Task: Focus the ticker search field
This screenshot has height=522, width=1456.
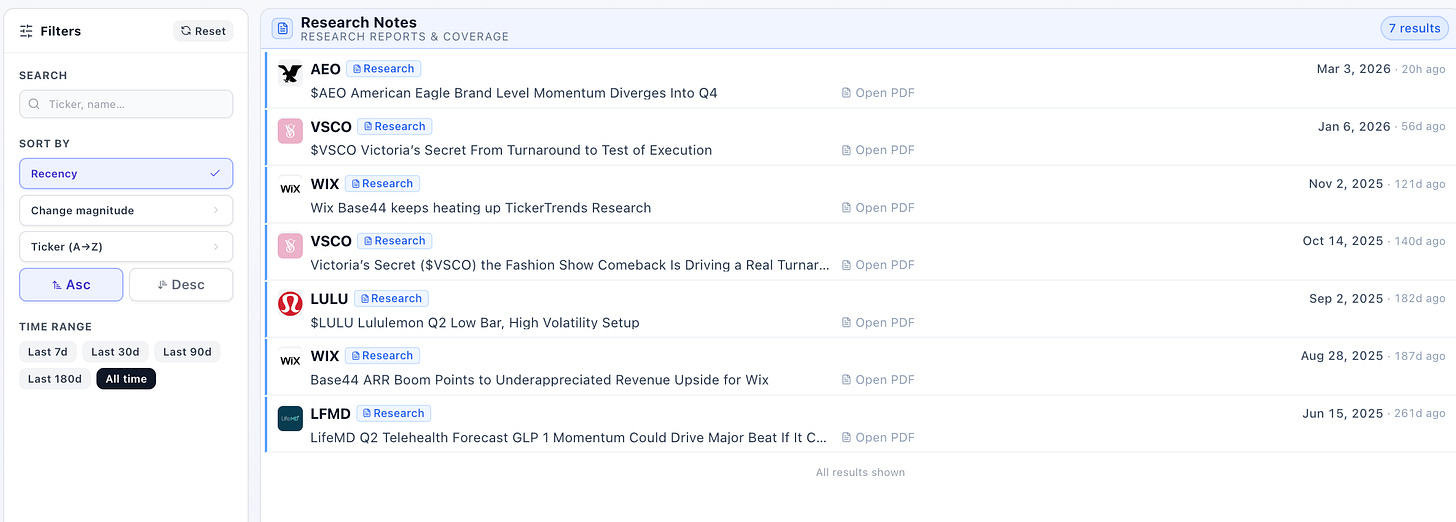Action: coord(126,104)
